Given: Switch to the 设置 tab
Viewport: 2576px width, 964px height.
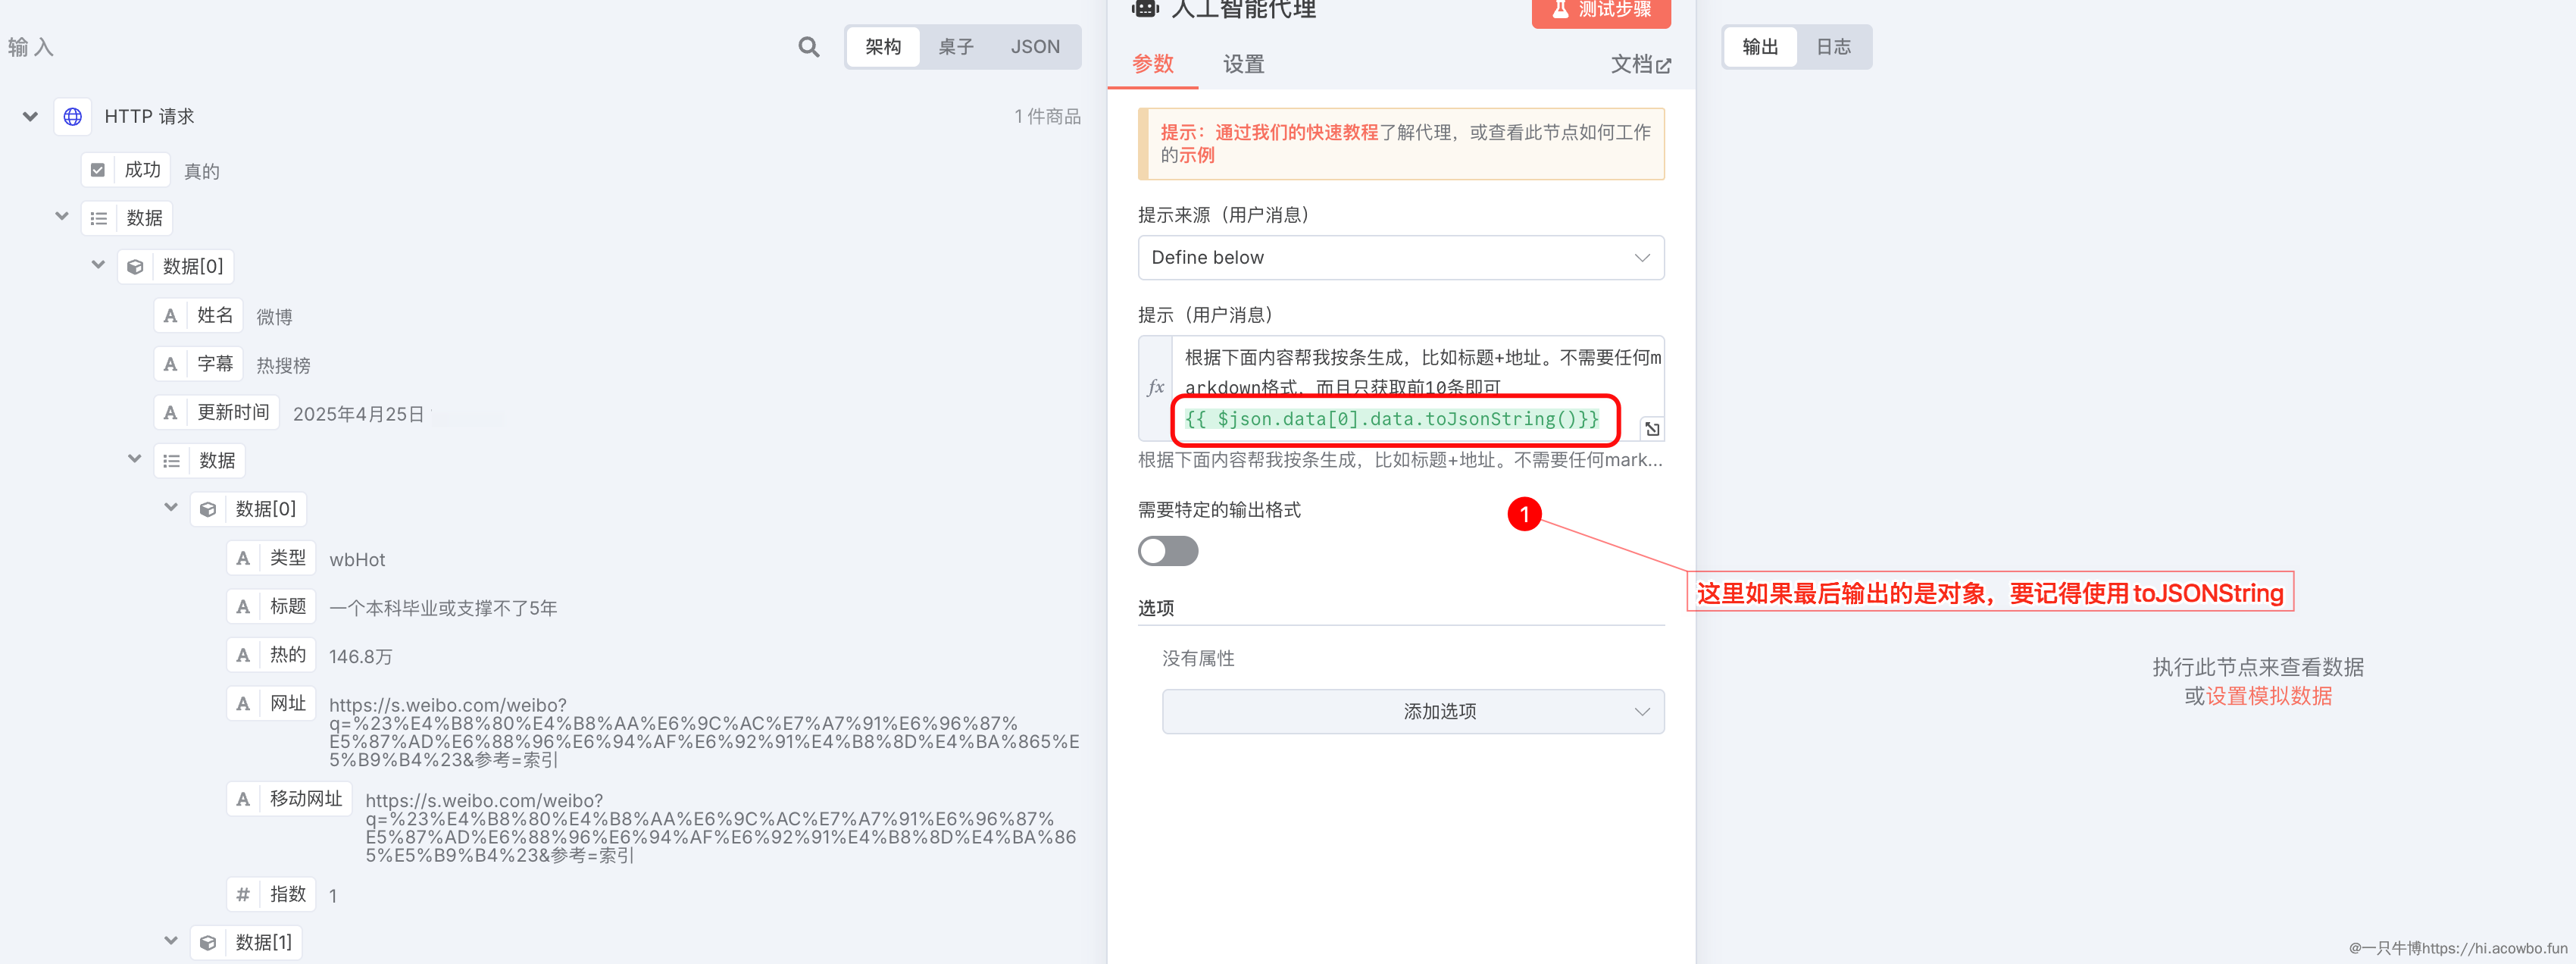Looking at the screenshot, I should (1243, 65).
